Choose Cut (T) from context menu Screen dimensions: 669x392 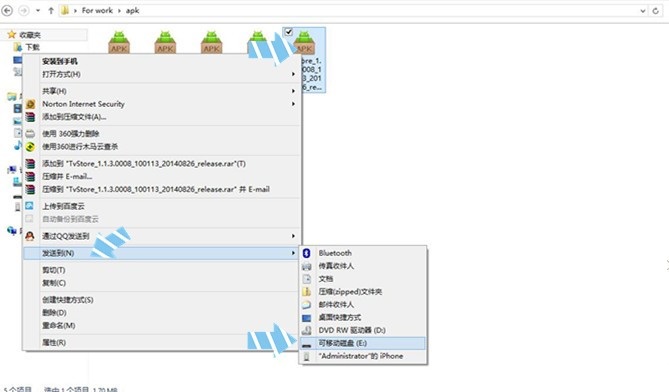point(162,270)
